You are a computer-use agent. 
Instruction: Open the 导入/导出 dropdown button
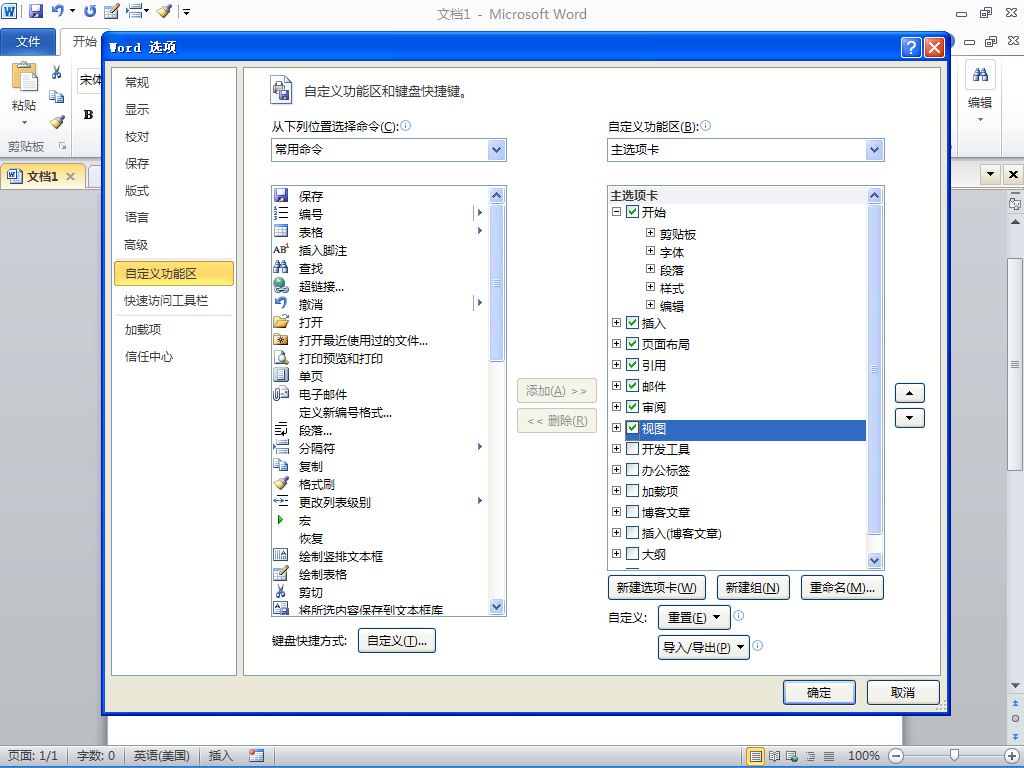click(x=703, y=647)
